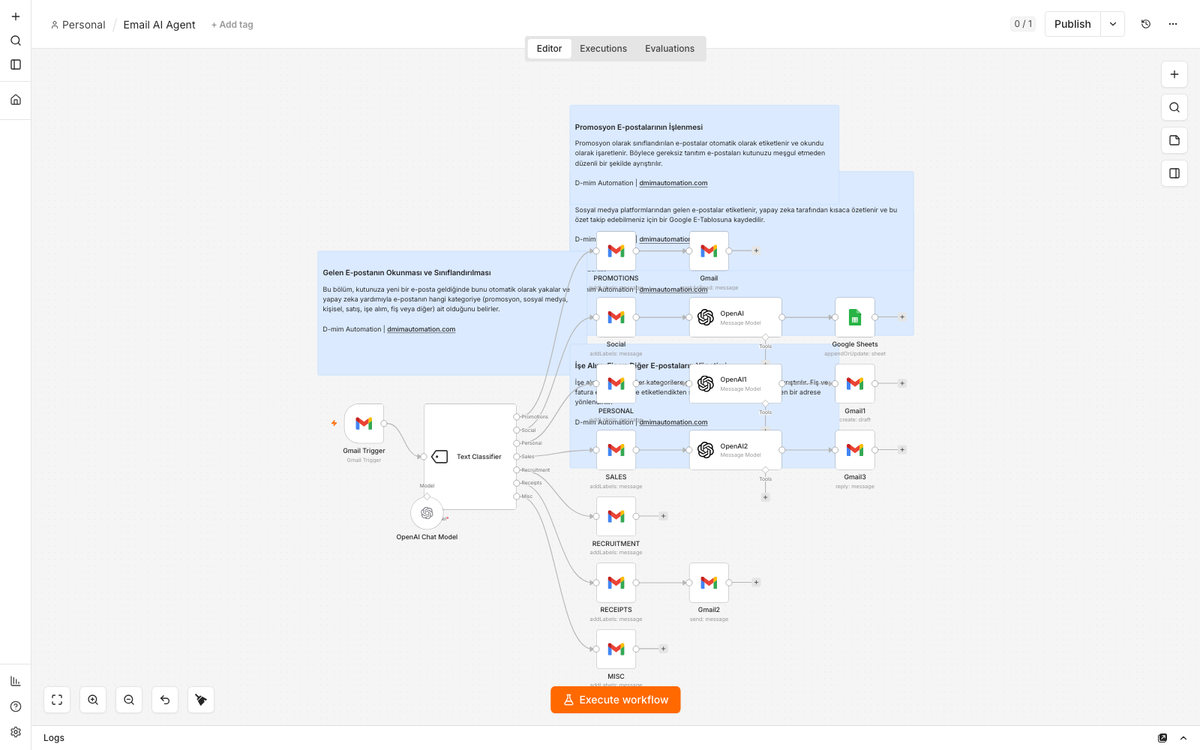Open dmimautomation.com link in Promosyon note

[x=673, y=183]
